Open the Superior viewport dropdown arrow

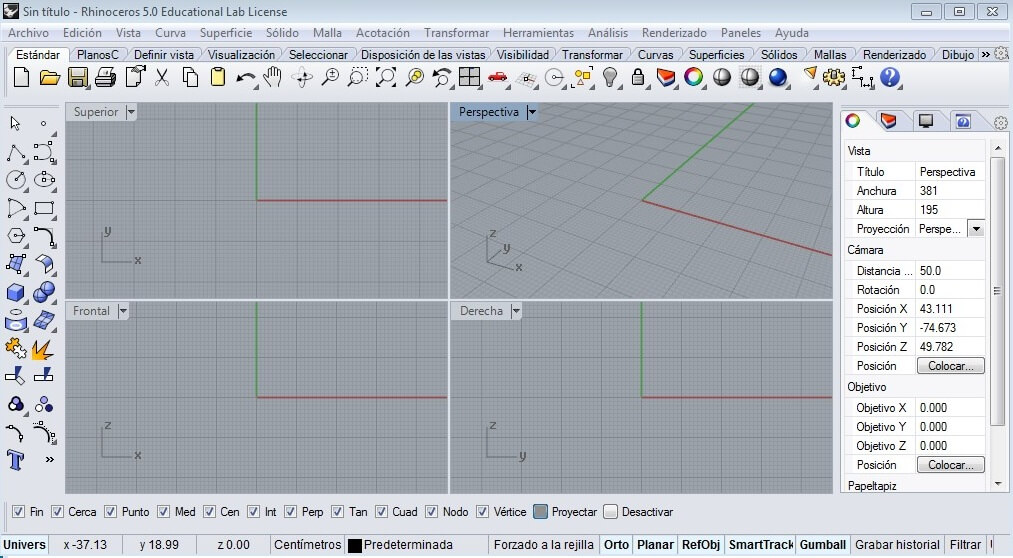[x=131, y=112]
